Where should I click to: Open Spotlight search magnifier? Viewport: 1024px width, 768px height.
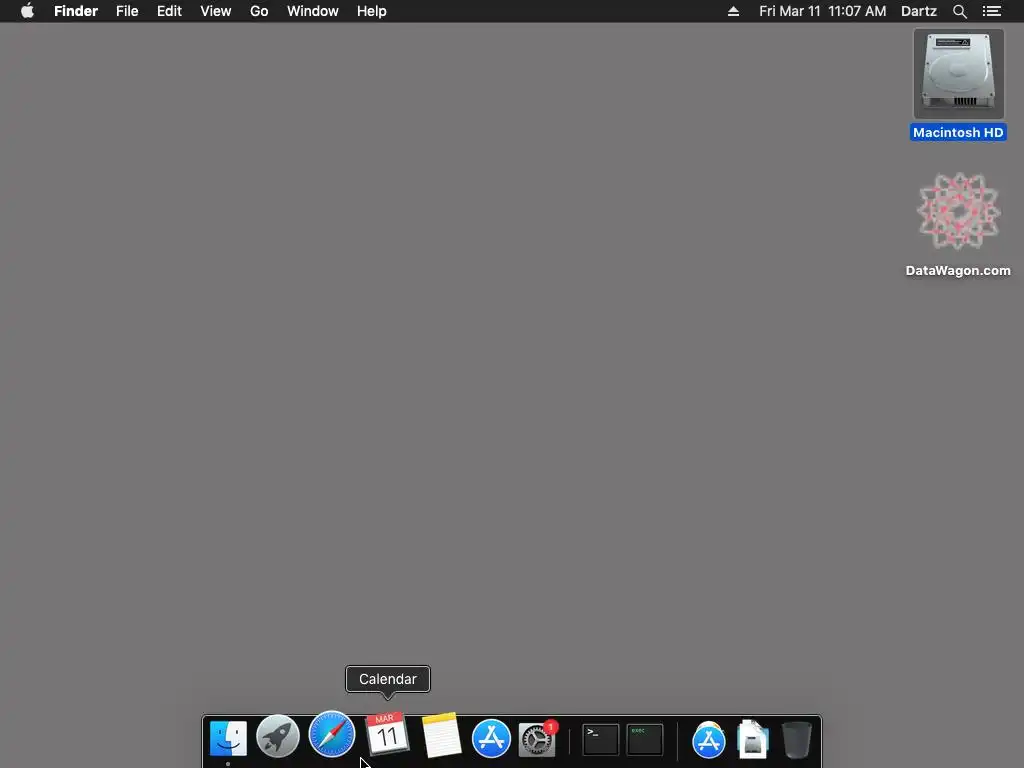[959, 11]
